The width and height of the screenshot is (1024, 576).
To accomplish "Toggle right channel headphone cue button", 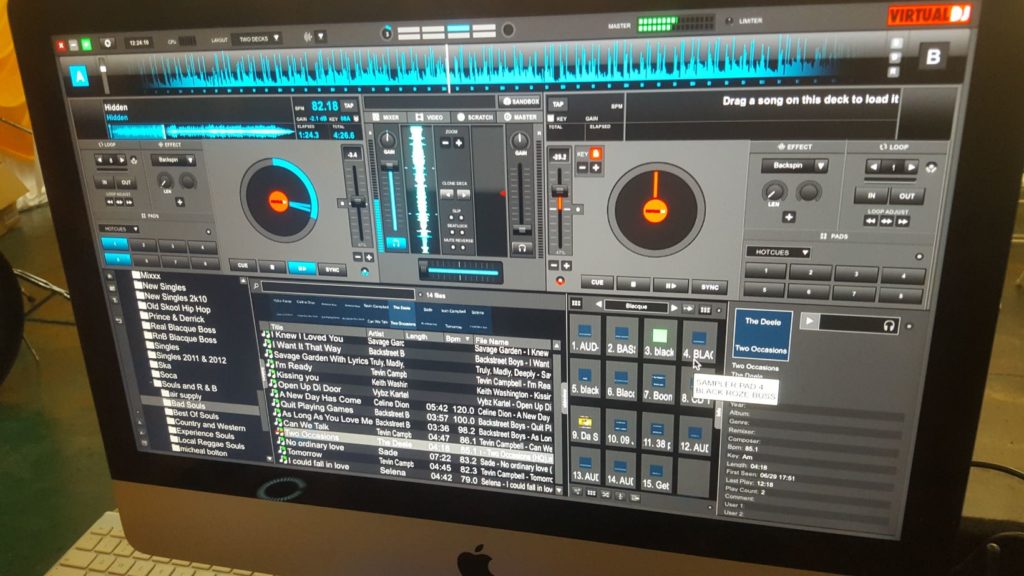I will 522,248.
